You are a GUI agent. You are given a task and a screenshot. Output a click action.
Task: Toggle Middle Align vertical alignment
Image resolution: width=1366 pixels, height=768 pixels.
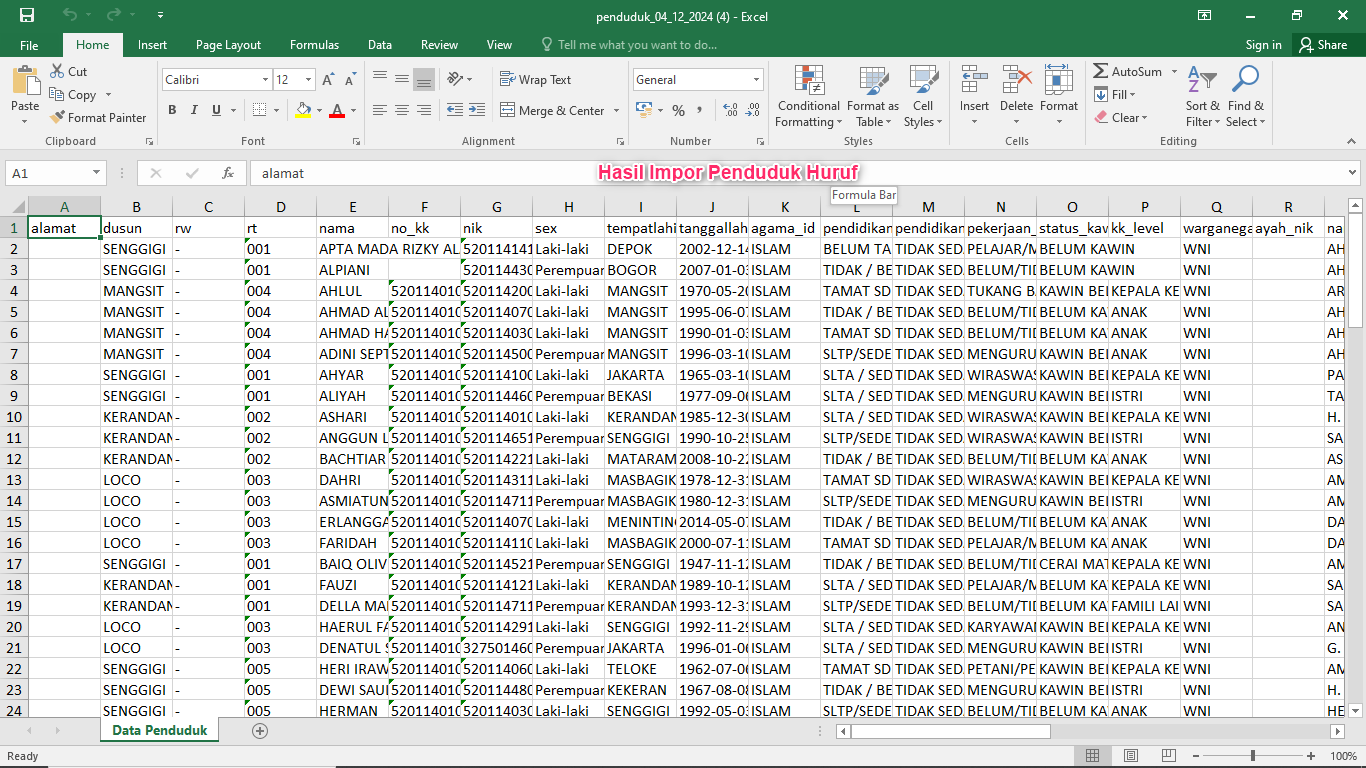pos(402,78)
